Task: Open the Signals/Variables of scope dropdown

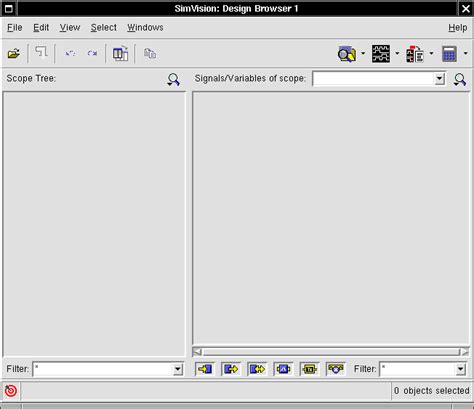Action: (440, 79)
